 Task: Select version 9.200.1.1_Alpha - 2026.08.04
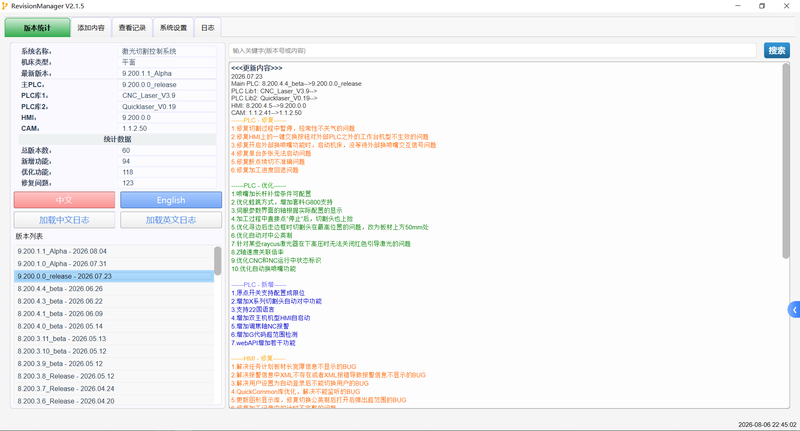pyautogui.click(x=114, y=251)
